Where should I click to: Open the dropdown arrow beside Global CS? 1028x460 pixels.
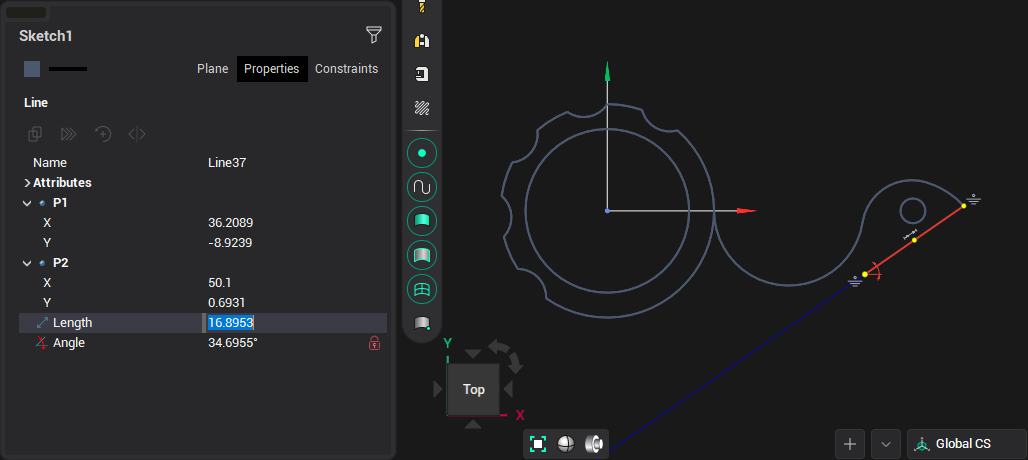(x=886, y=444)
